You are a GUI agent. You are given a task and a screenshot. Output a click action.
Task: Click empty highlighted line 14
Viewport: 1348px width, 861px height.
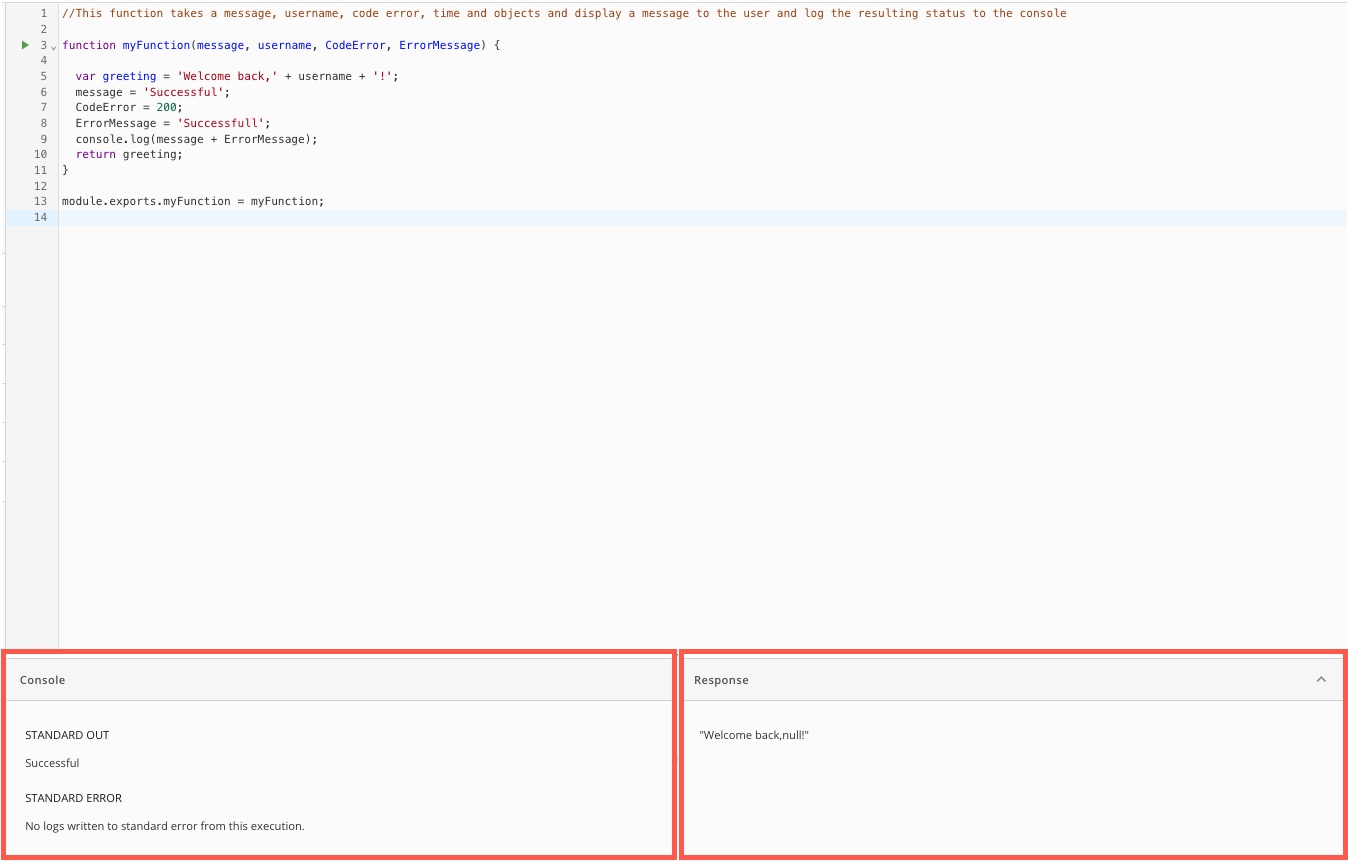200,217
